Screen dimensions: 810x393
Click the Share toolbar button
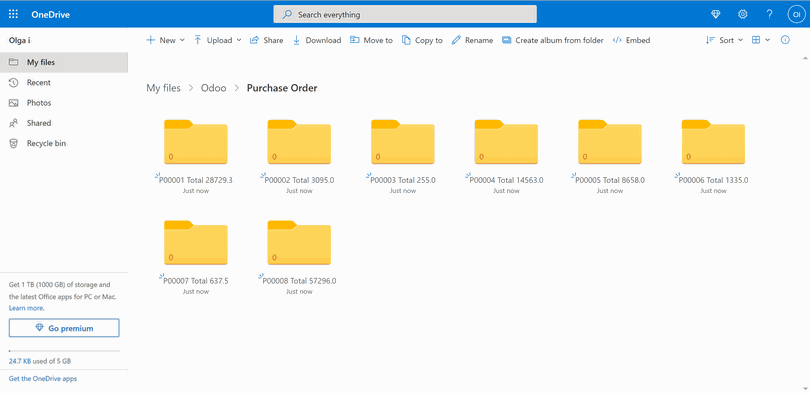(267, 40)
